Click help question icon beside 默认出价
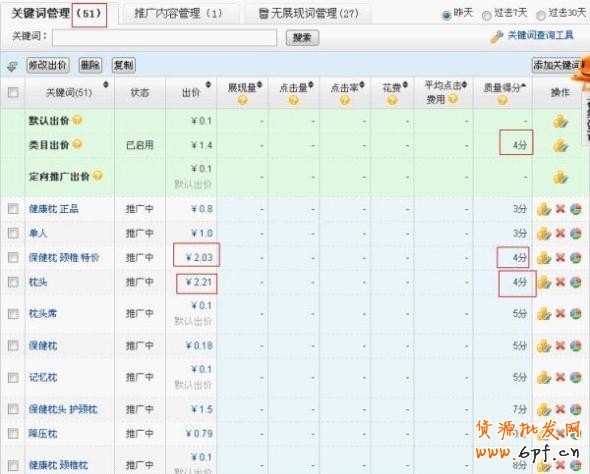Viewport: 590px width, 474px height. 77,120
